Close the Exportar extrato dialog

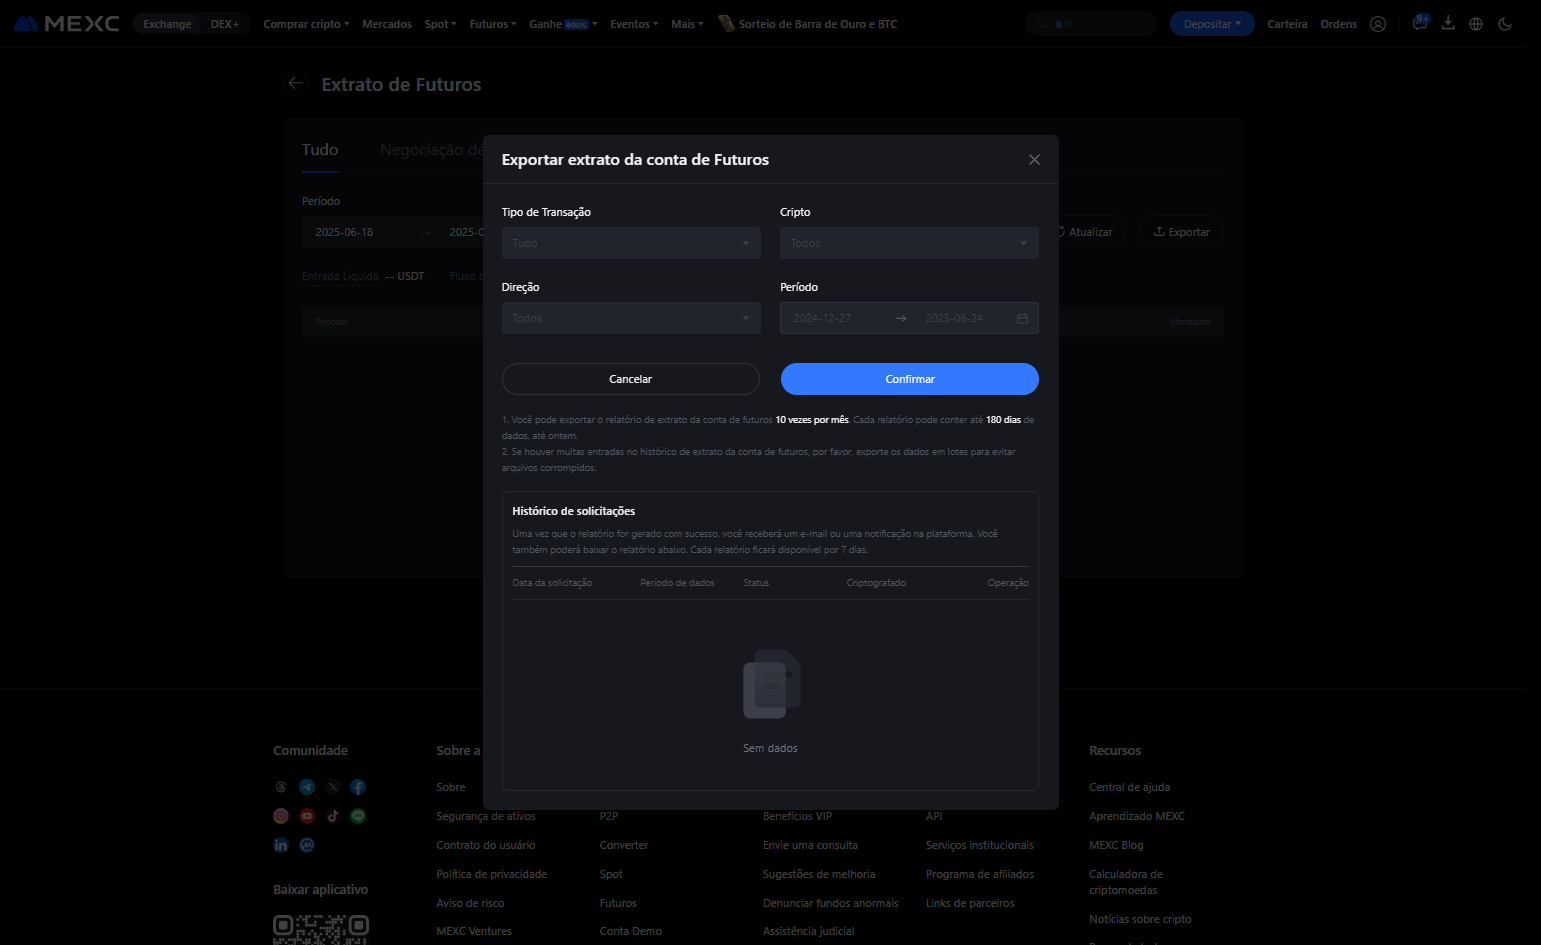[1034, 160]
